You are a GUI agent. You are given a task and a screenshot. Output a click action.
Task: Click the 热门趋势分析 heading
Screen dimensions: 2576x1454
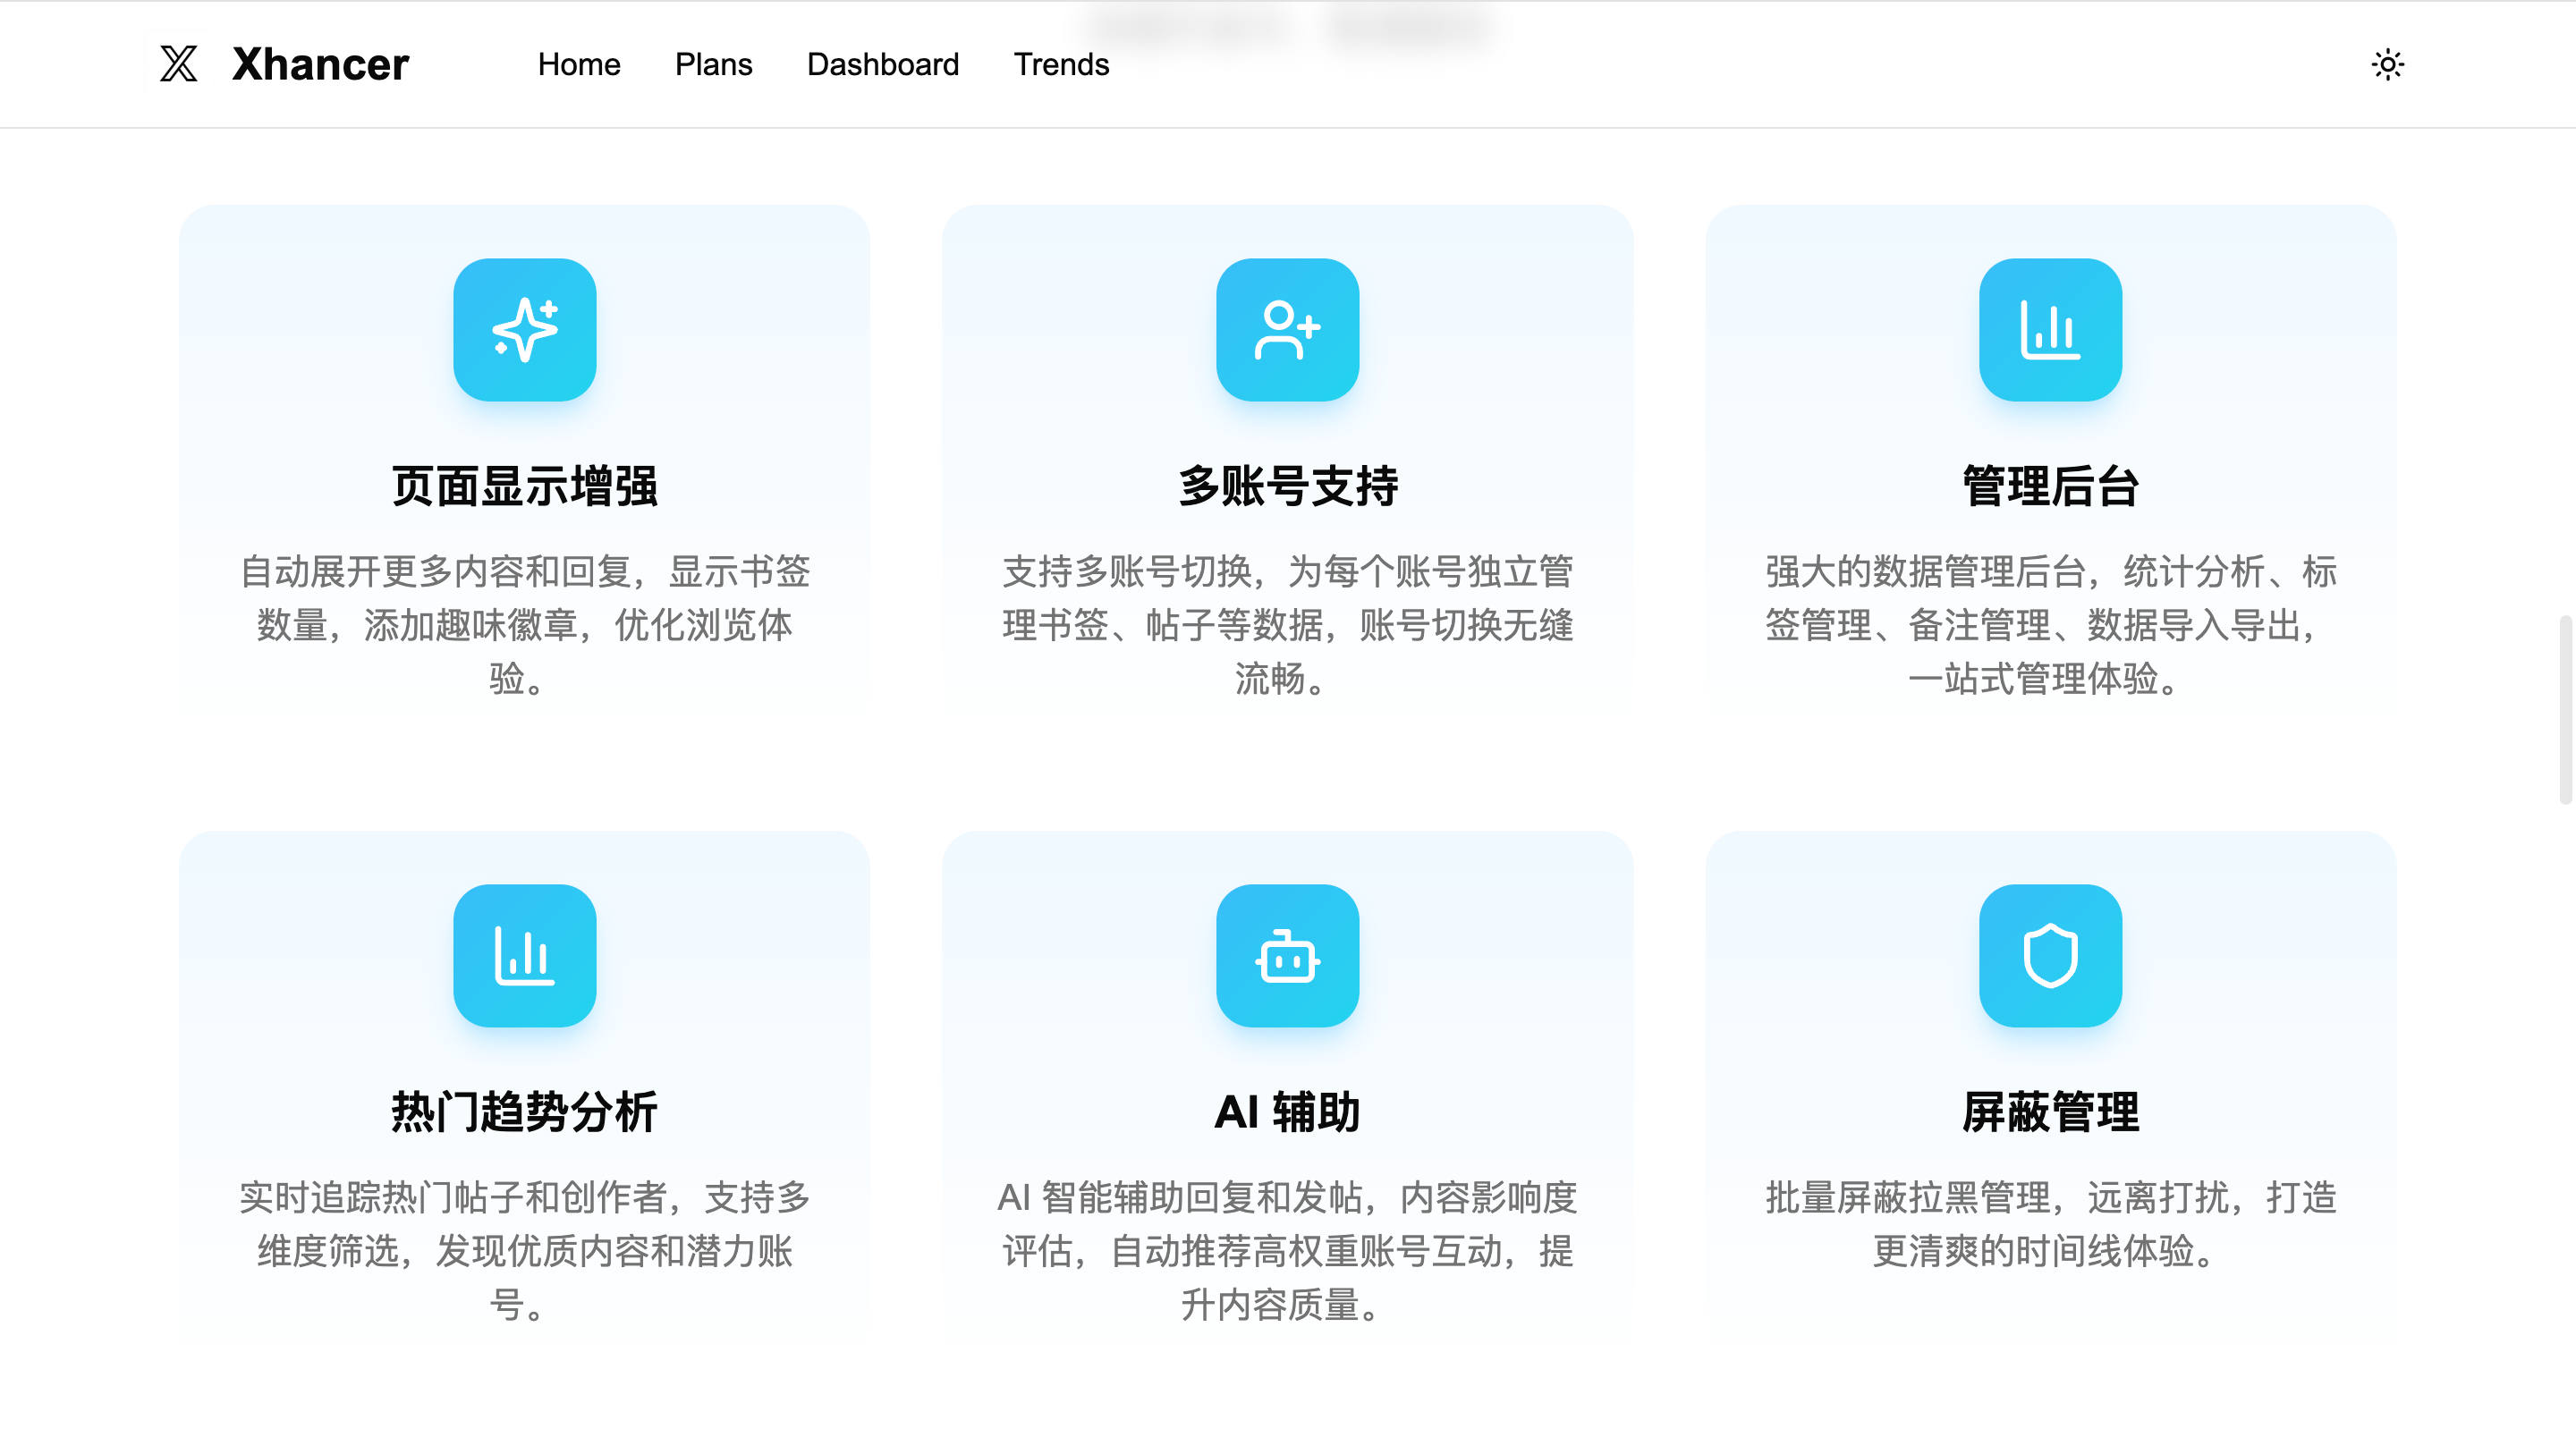(524, 1112)
